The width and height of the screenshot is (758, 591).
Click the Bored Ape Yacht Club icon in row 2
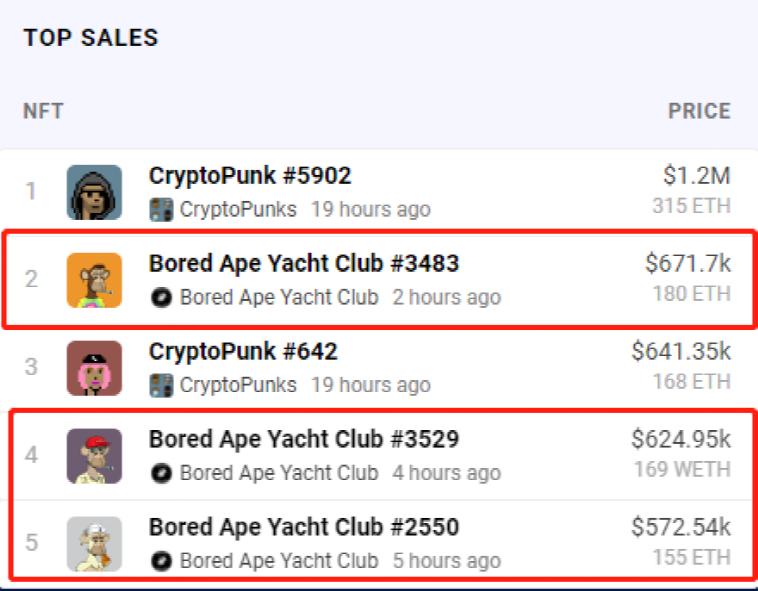coord(161,298)
